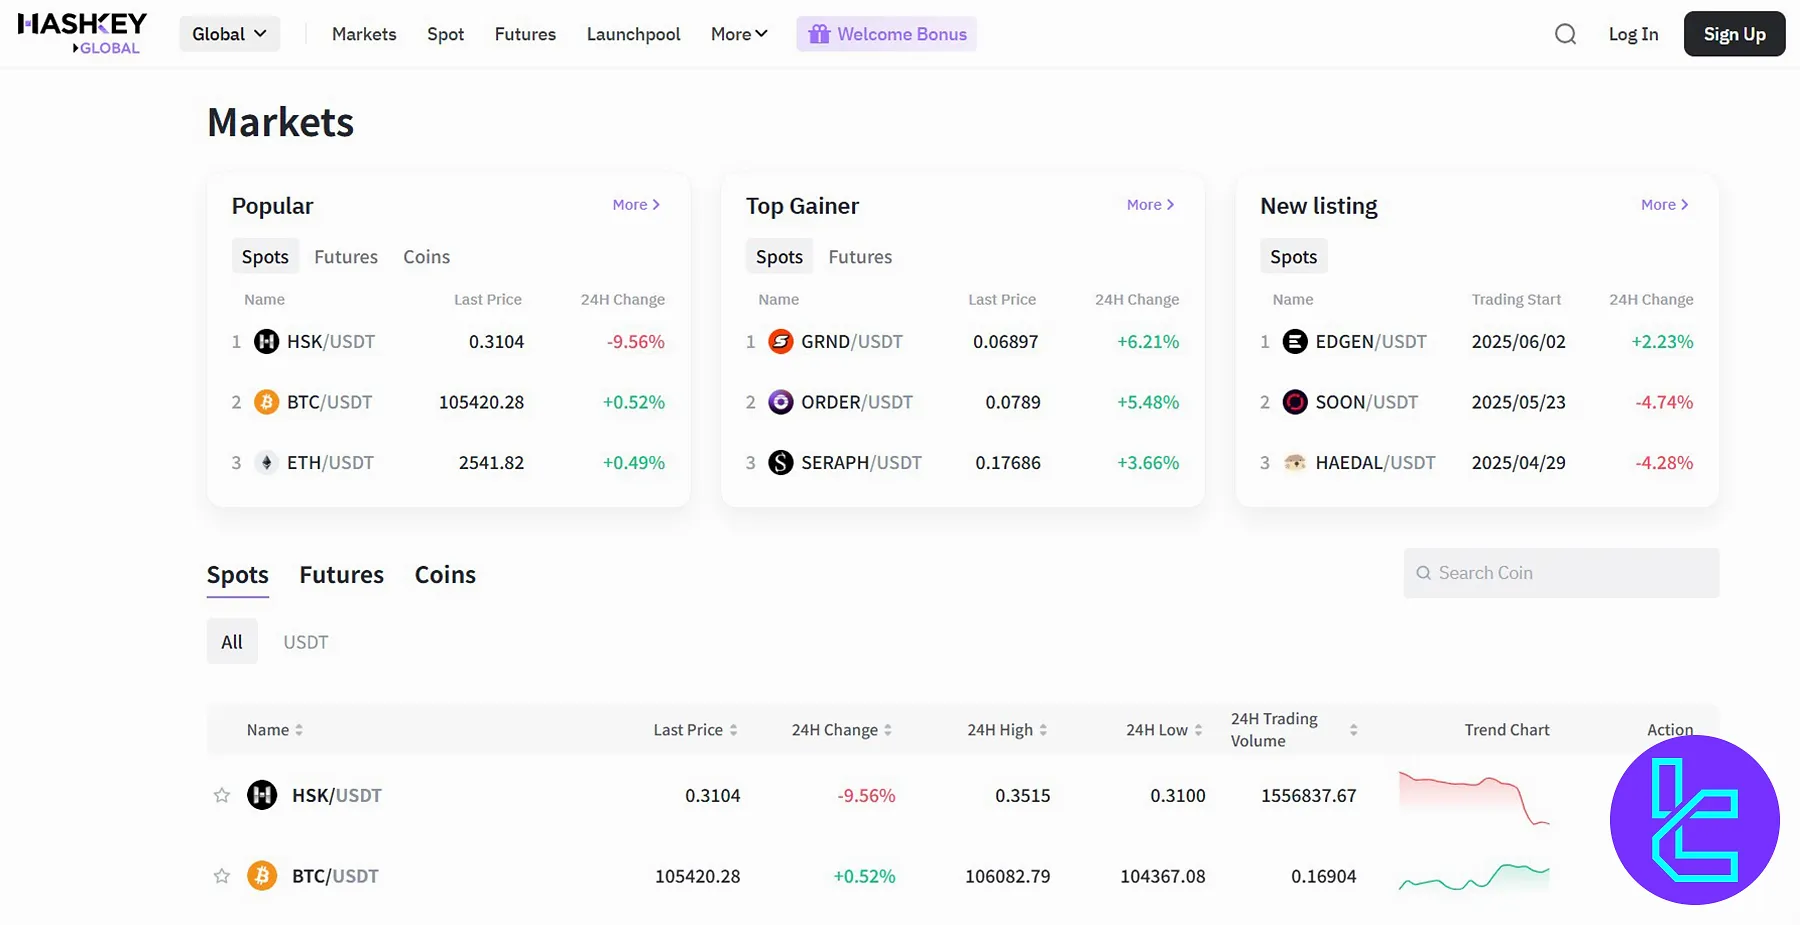Focus the Search Coin field
Viewport: 1800px width, 925px height.
click(1562, 573)
